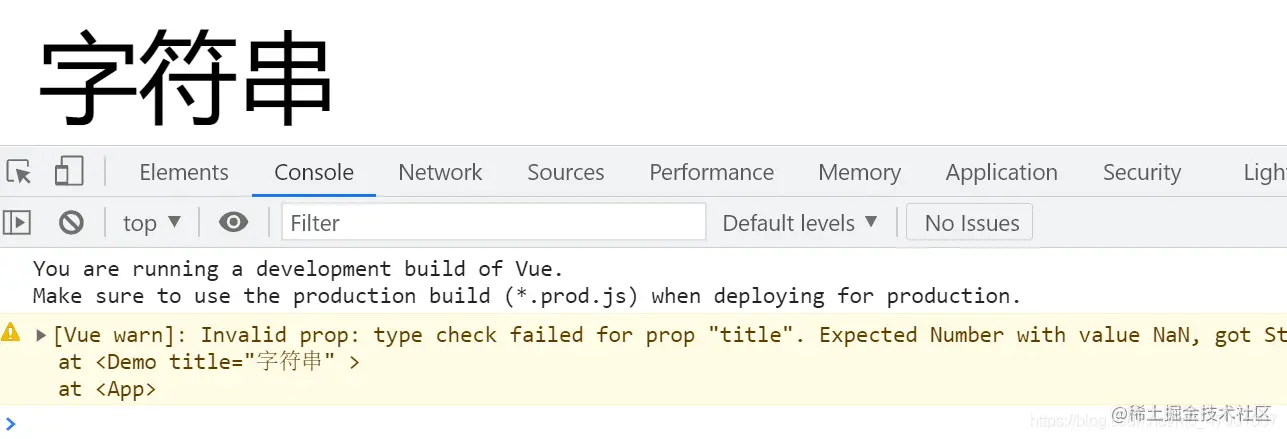
Task: Click the inspect element picker icon
Action: [x=19, y=172]
